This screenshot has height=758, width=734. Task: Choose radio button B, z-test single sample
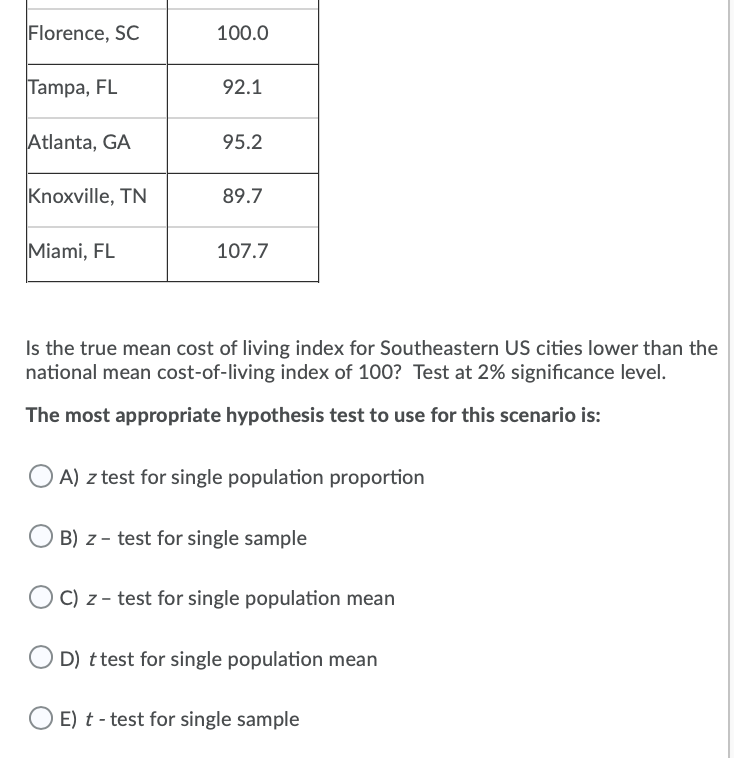[41, 537]
